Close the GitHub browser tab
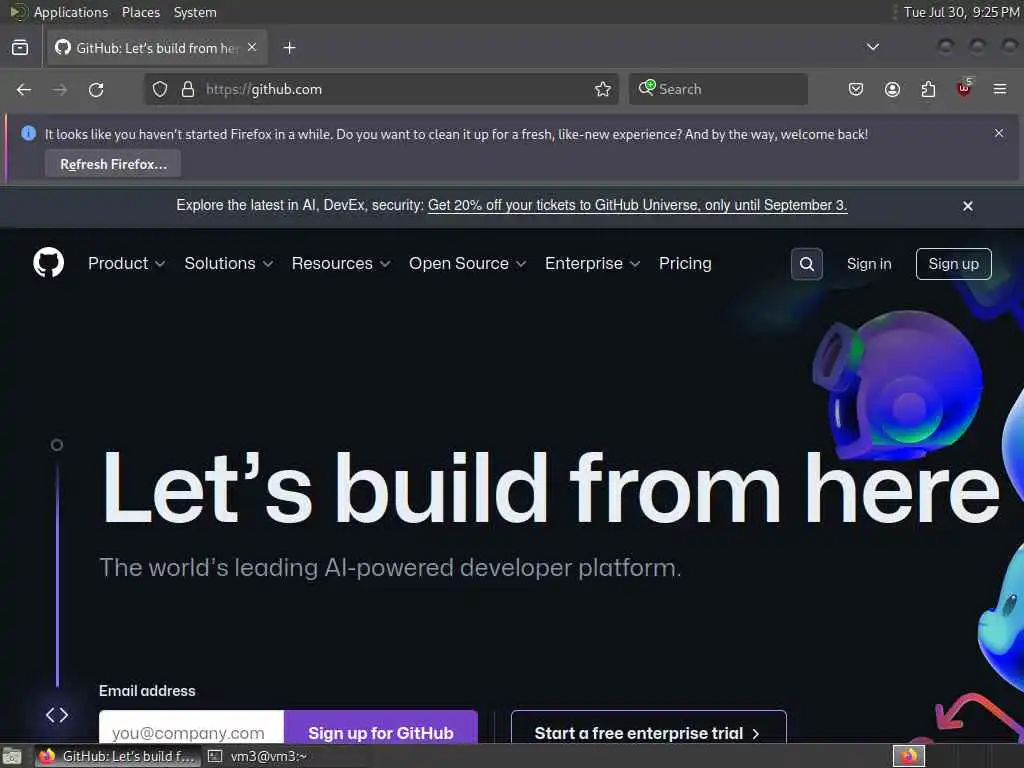The width and height of the screenshot is (1024, 768). (x=252, y=48)
